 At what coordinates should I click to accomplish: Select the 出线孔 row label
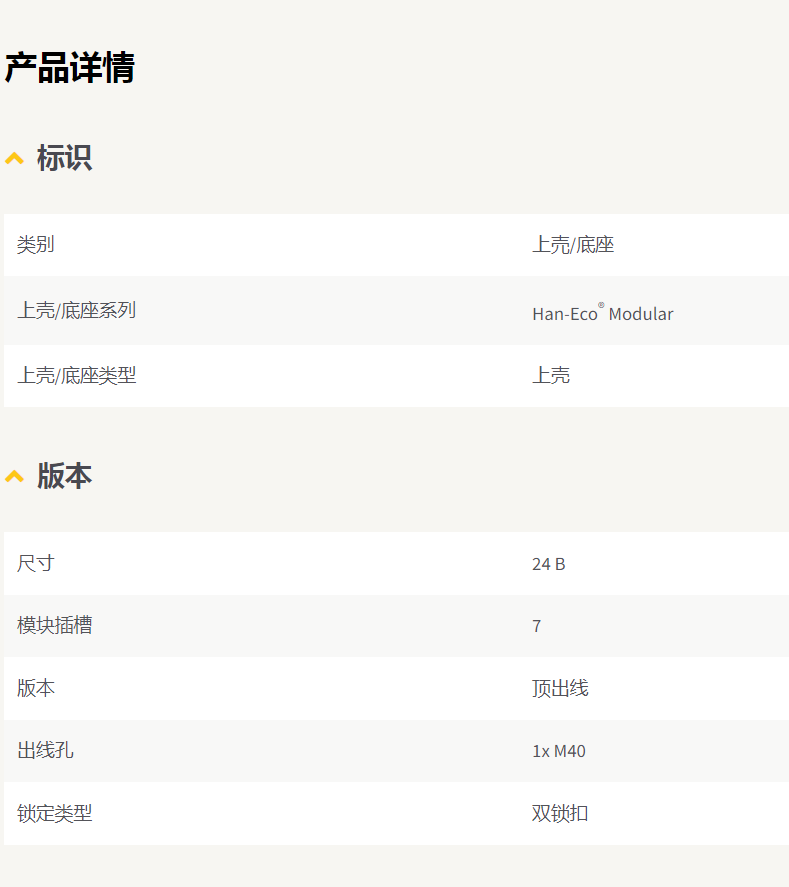point(45,751)
